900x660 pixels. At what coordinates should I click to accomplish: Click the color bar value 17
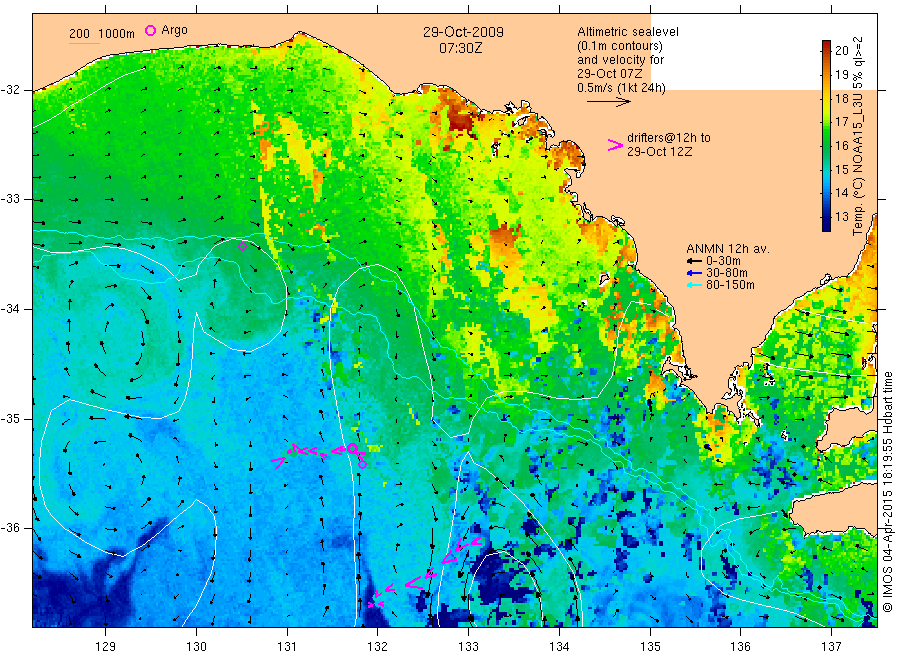pyautogui.click(x=841, y=122)
